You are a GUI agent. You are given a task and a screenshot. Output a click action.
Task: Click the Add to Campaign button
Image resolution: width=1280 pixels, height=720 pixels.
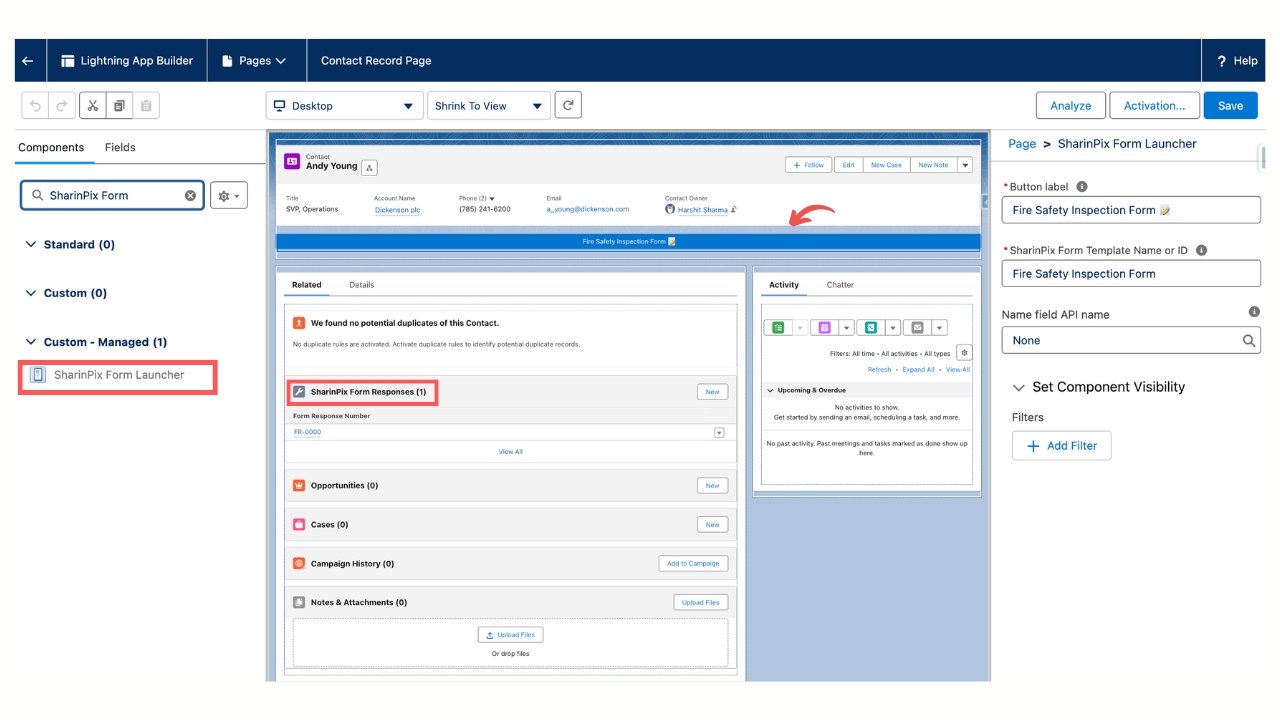[694, 563]
